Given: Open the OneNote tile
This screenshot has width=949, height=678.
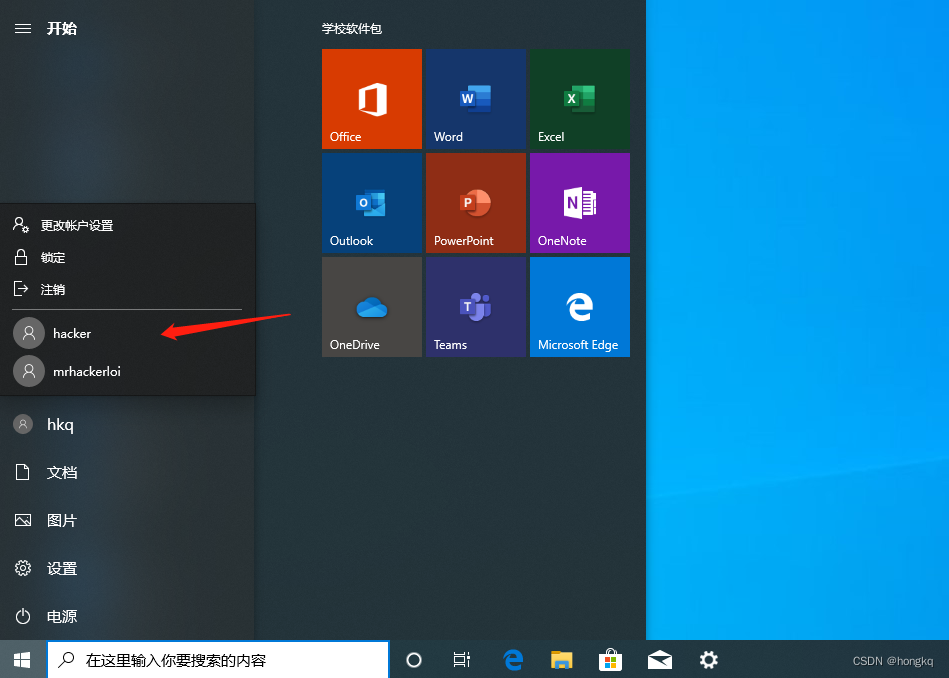Looking at the screenshot, I should coord(580,203).
